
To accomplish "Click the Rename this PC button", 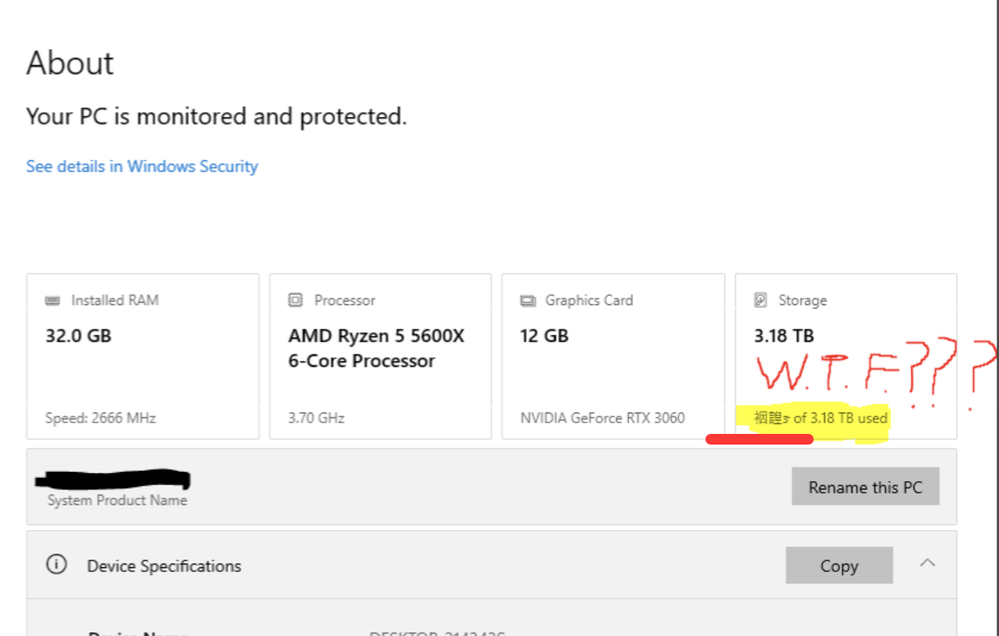I will [865, 487].
